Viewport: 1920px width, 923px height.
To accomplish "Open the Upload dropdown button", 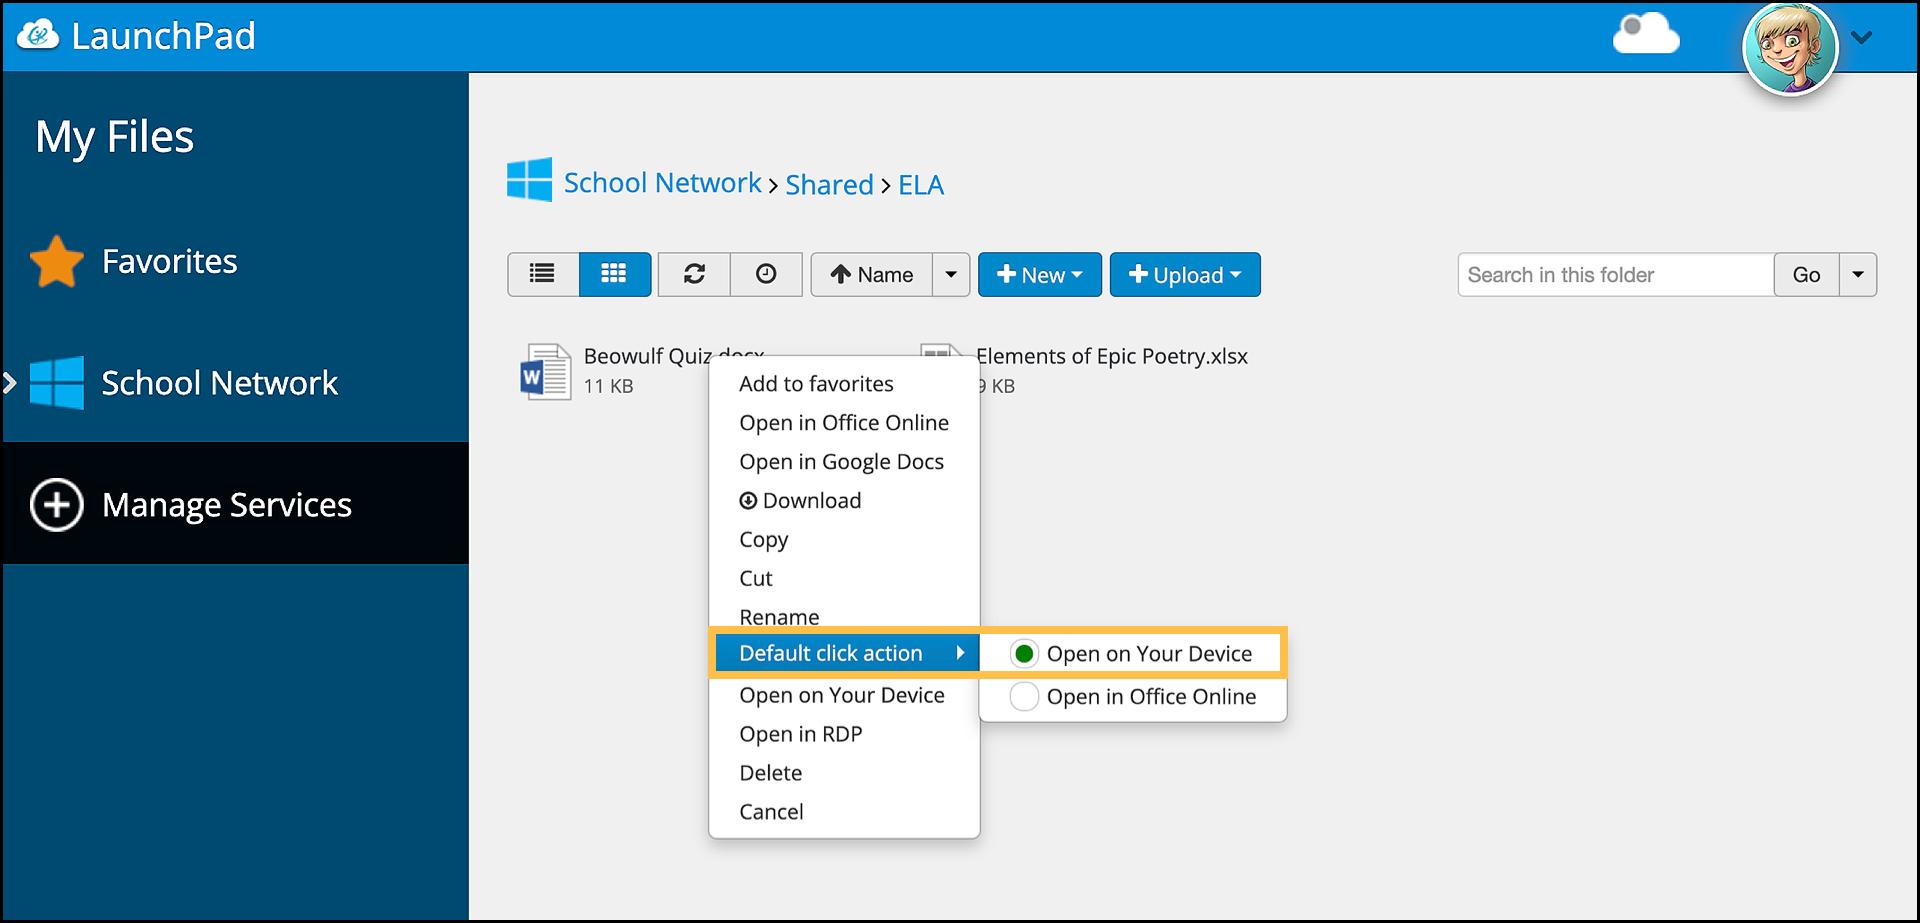I will tap(1184, 274).
